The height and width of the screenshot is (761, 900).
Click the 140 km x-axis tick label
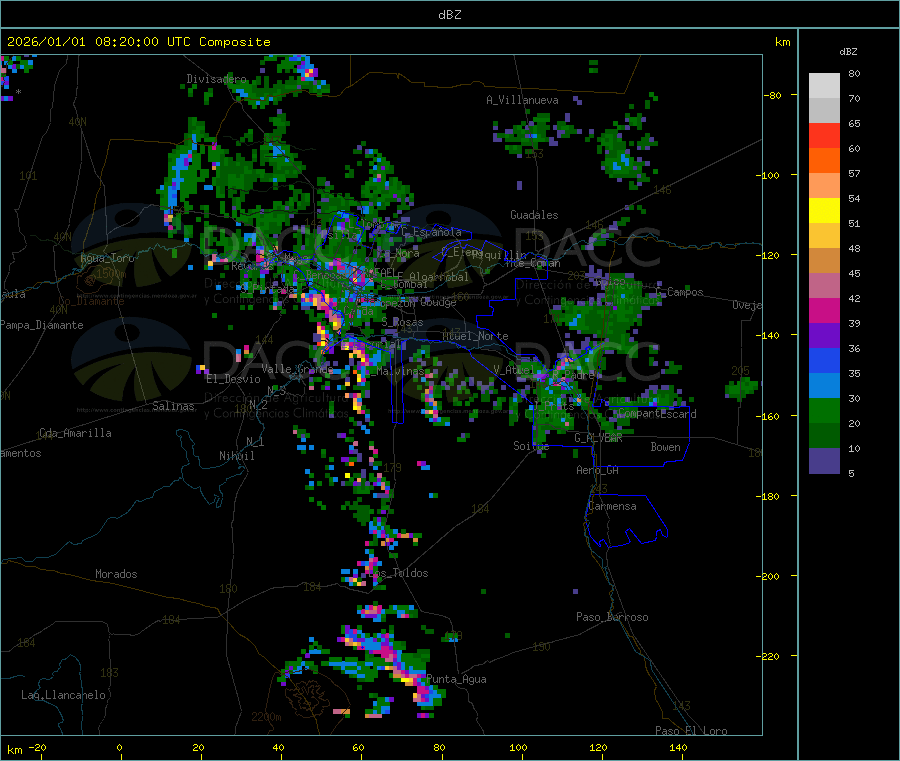click(678, 747)
